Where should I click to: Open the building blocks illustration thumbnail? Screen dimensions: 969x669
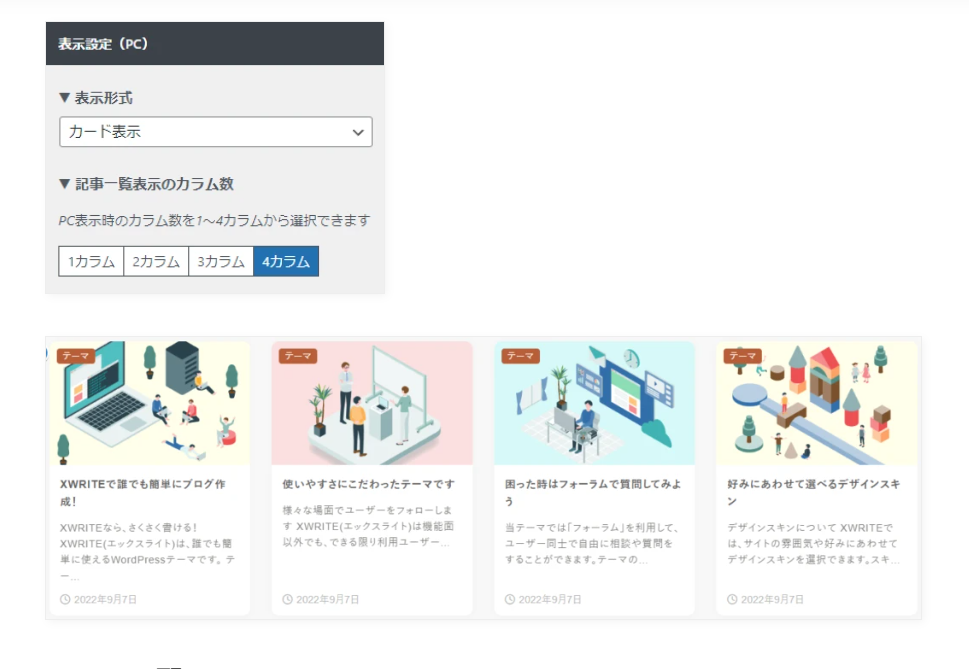point(817,403)
